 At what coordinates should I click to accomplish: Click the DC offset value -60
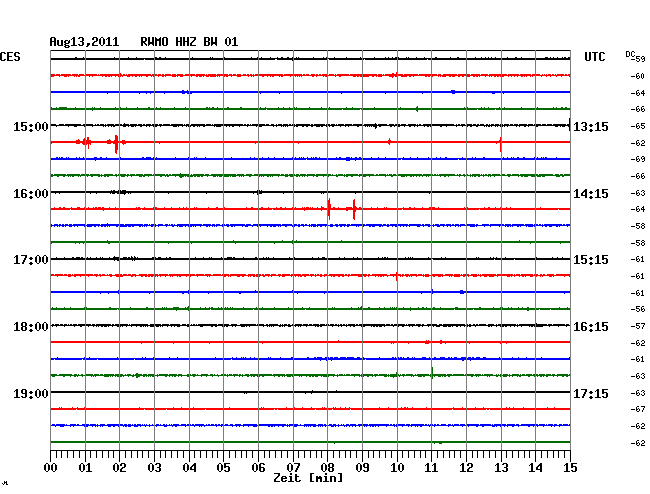click(x=638, y=76)
